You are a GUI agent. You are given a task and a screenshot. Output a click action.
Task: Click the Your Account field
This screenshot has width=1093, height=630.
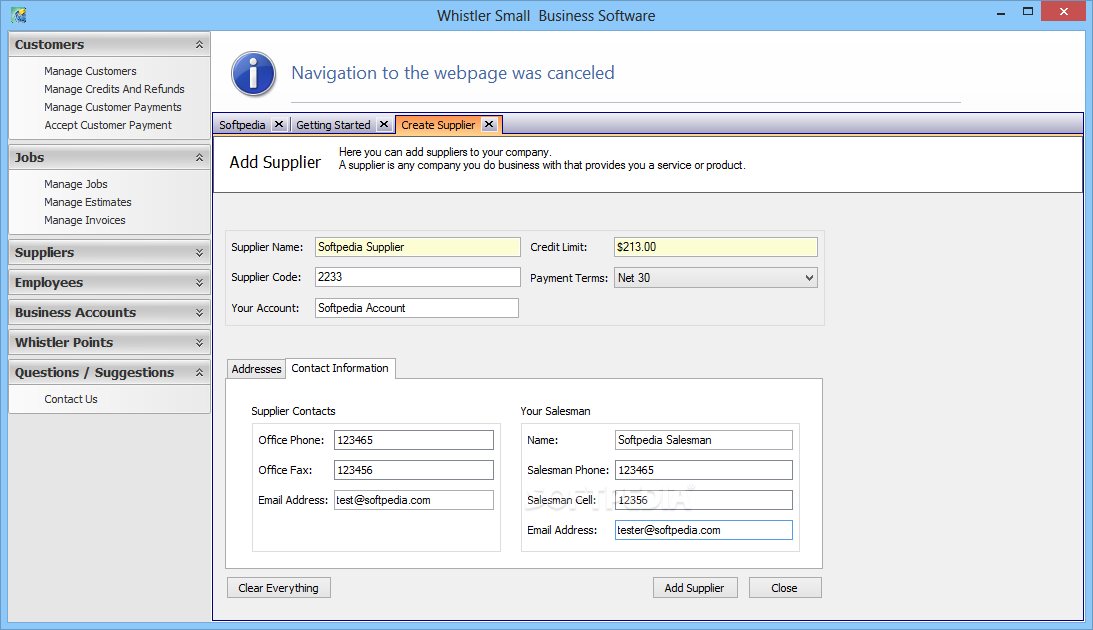pos(417,307)
